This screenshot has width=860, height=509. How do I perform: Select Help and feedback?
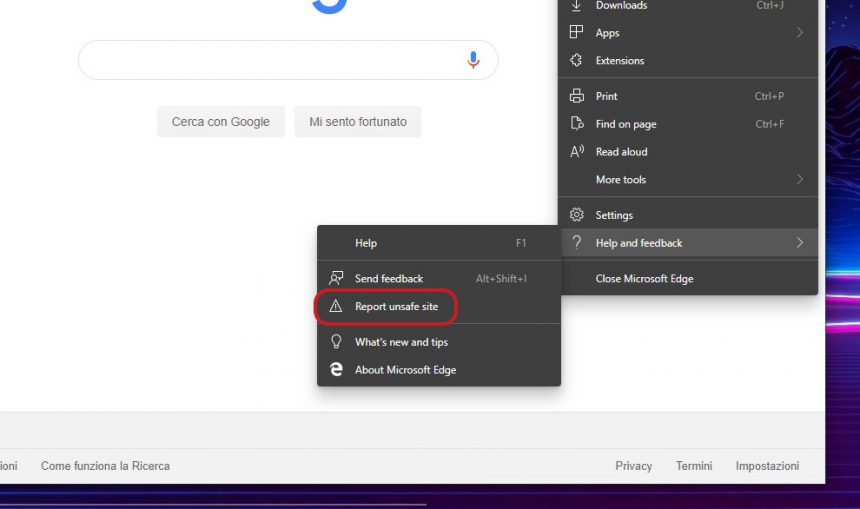click(x=688, y=242)
